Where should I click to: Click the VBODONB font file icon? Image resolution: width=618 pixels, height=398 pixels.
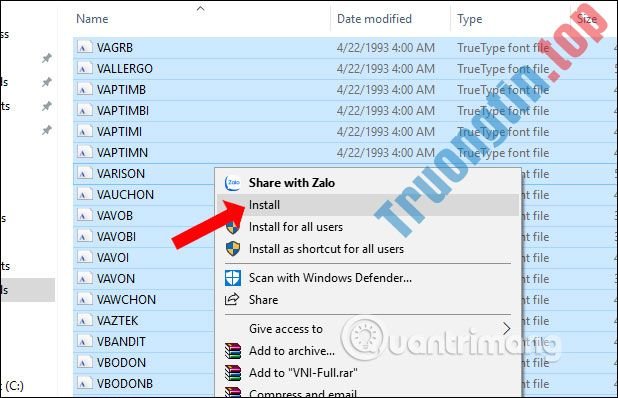[84, 383]
